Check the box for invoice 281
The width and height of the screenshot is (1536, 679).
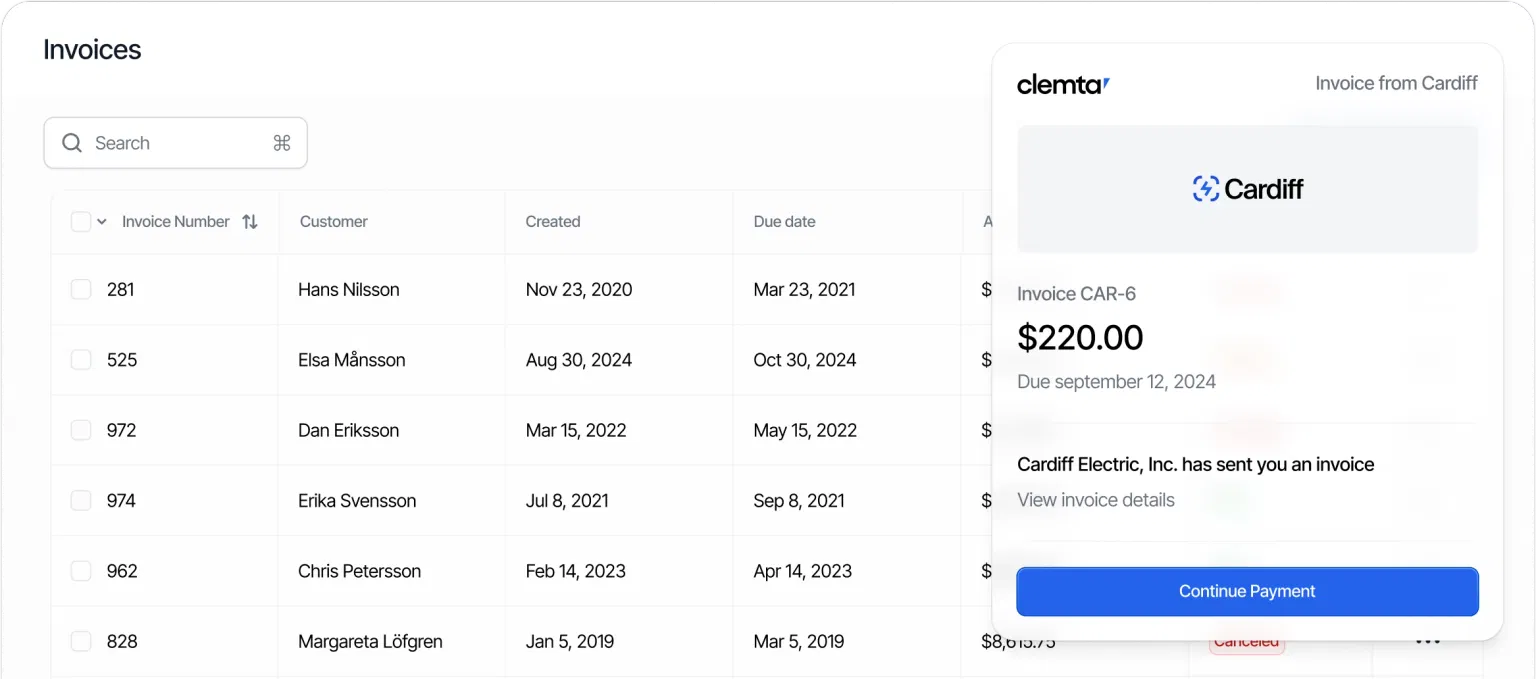(x=81, y=290)
